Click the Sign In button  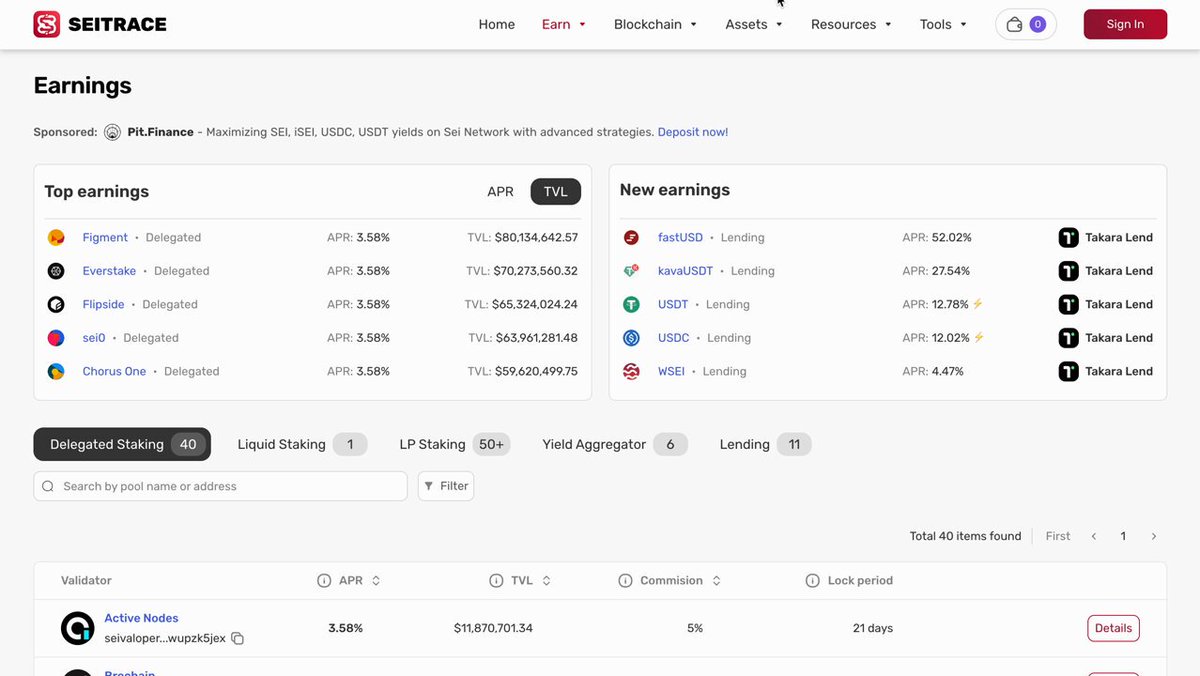coord(1125,24)
